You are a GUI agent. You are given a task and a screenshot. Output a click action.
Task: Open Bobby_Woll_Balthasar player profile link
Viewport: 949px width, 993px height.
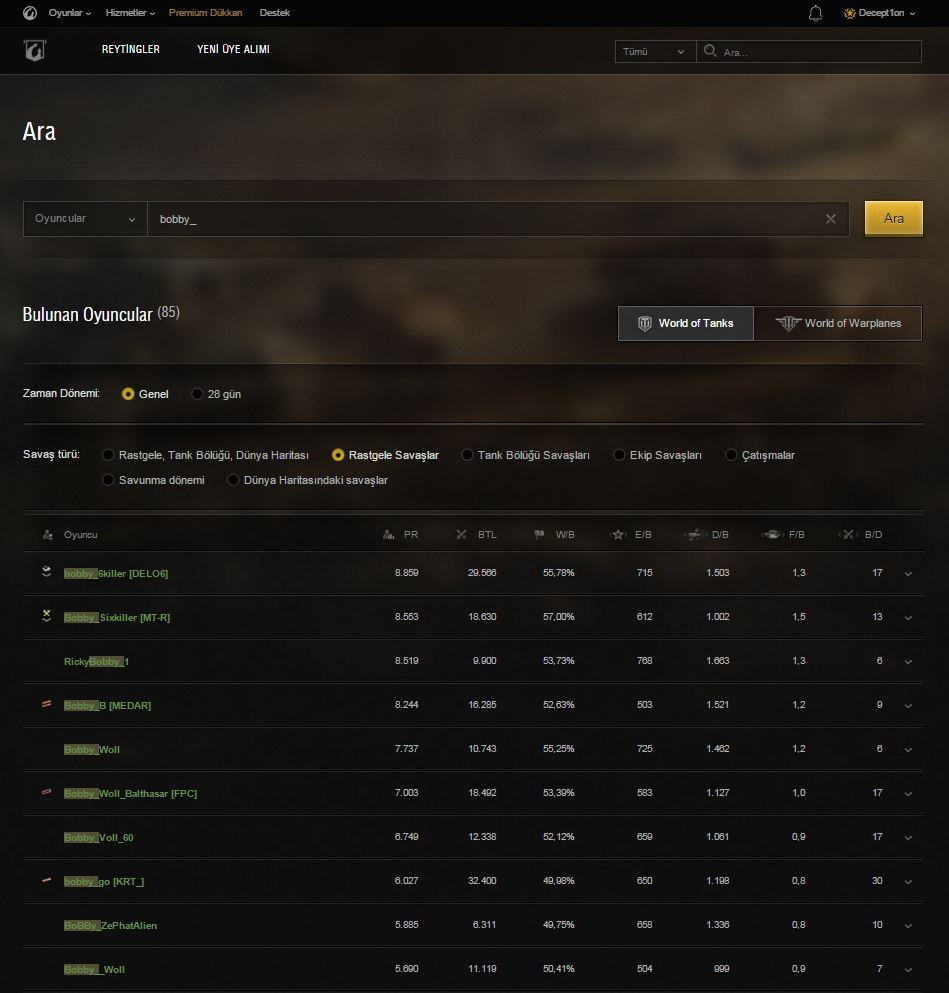click(130, 794)
